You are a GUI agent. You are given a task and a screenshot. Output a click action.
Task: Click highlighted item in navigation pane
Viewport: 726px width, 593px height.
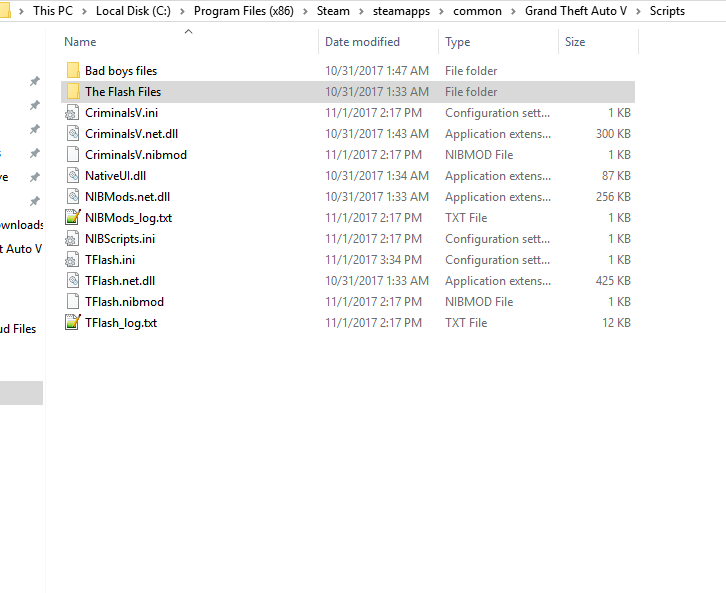[21, 393]
